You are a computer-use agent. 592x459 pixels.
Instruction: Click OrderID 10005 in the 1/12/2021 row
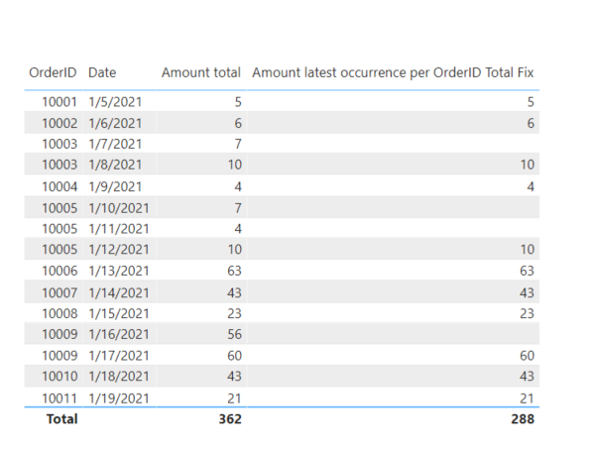(x=59, y=249)
